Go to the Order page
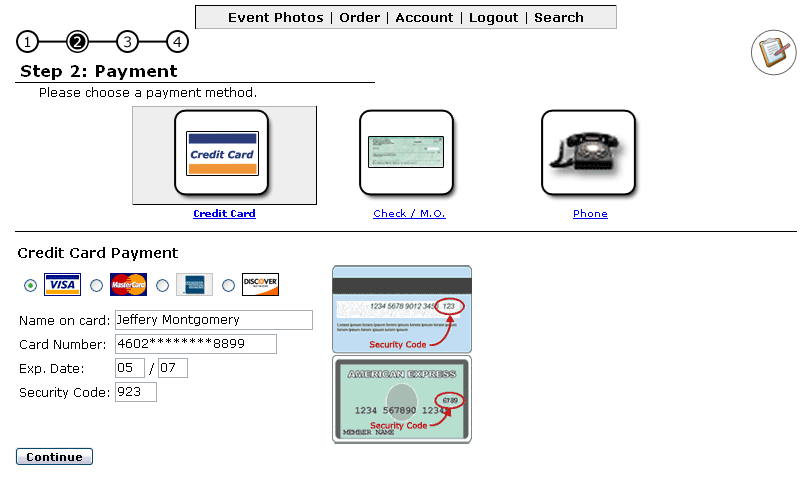This screenshot has height=483, width=812. 359,18
